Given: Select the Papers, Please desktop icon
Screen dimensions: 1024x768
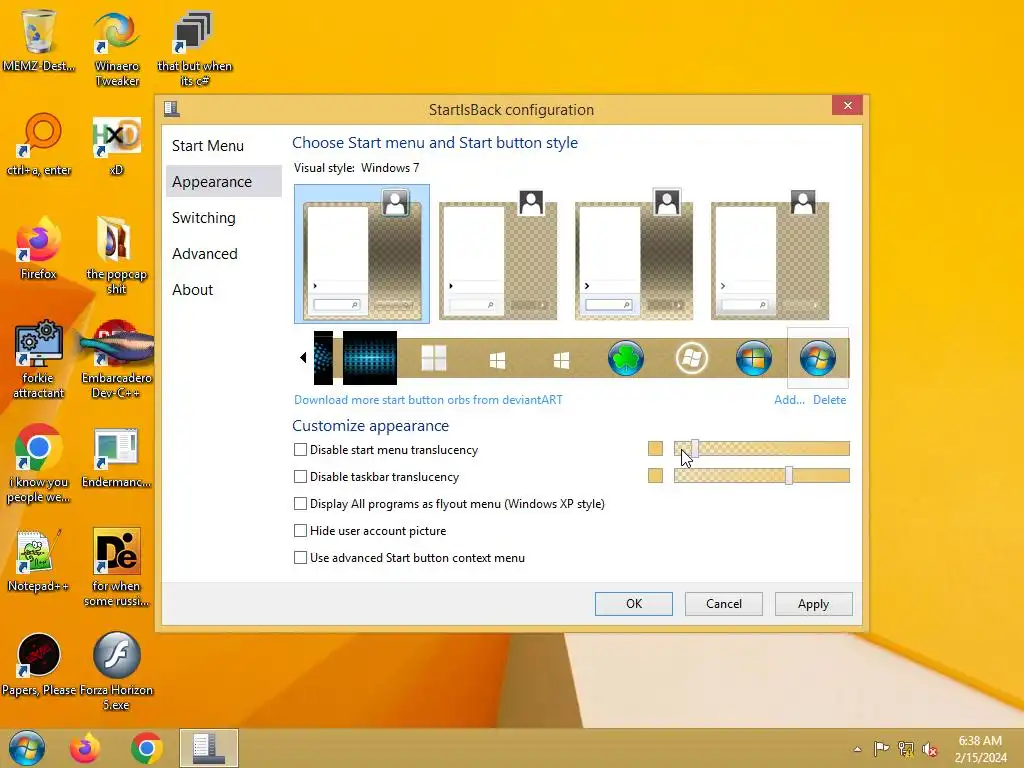Looking at the screenshot, I should click(x=39, y=665).
